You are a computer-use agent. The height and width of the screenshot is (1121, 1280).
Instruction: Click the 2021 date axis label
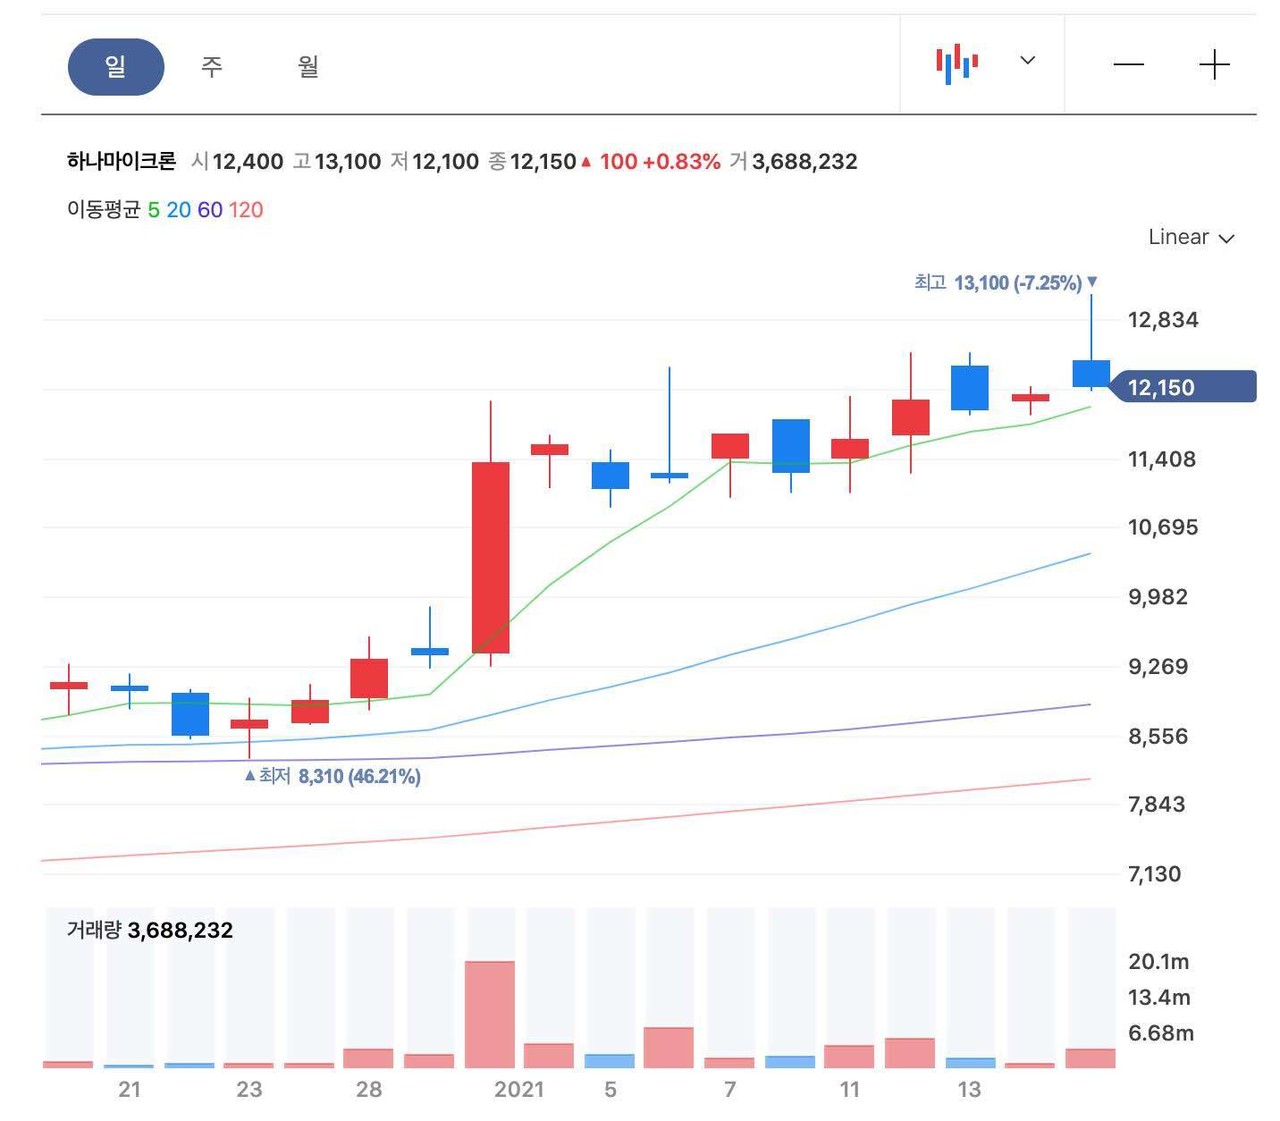(519, 1089)
